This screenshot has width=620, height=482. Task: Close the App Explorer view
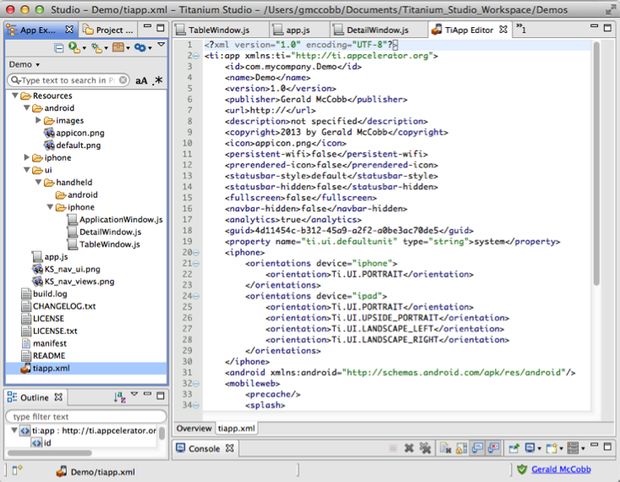[x=69, y=29]
